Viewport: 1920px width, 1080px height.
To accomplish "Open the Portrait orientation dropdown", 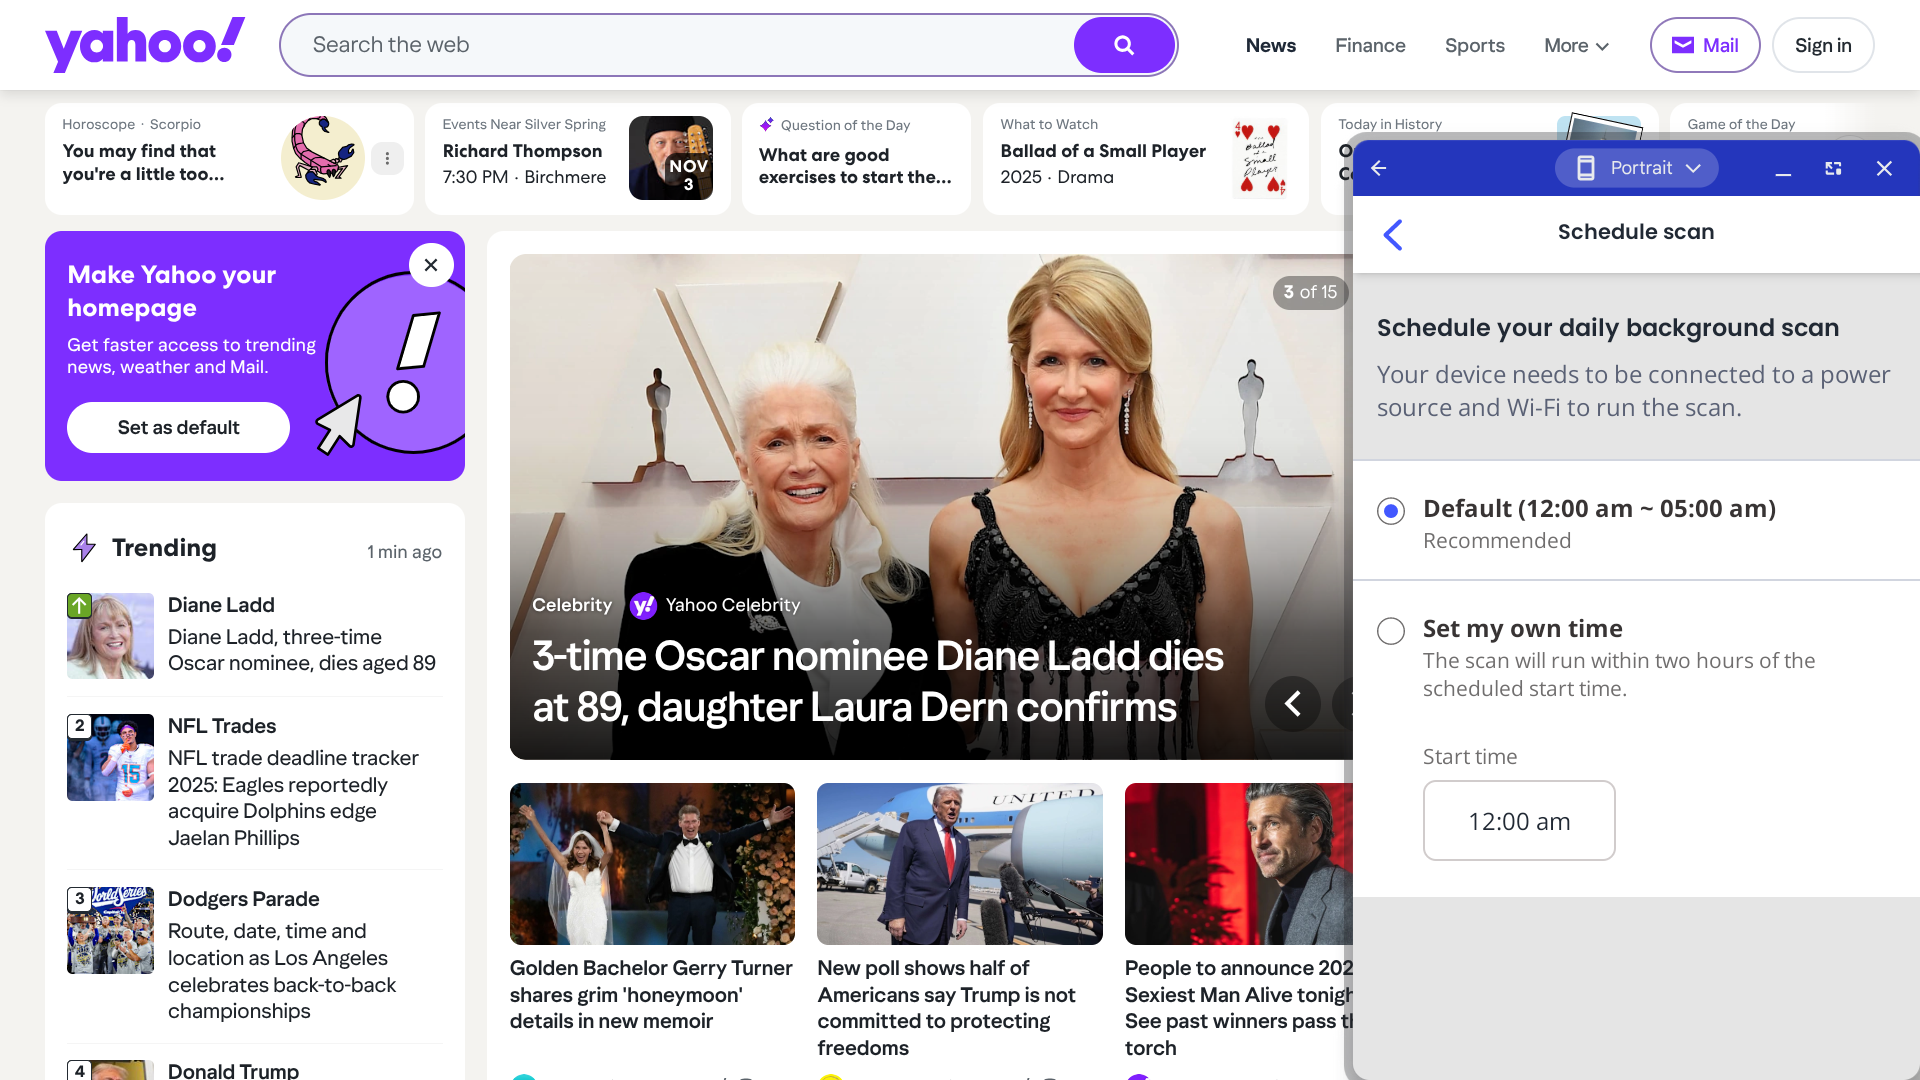I will coord(1637,168).
